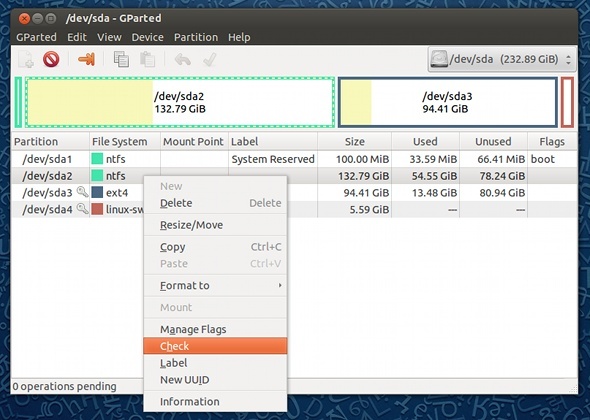Select Copy from the context menu

[x=215, y=247]
